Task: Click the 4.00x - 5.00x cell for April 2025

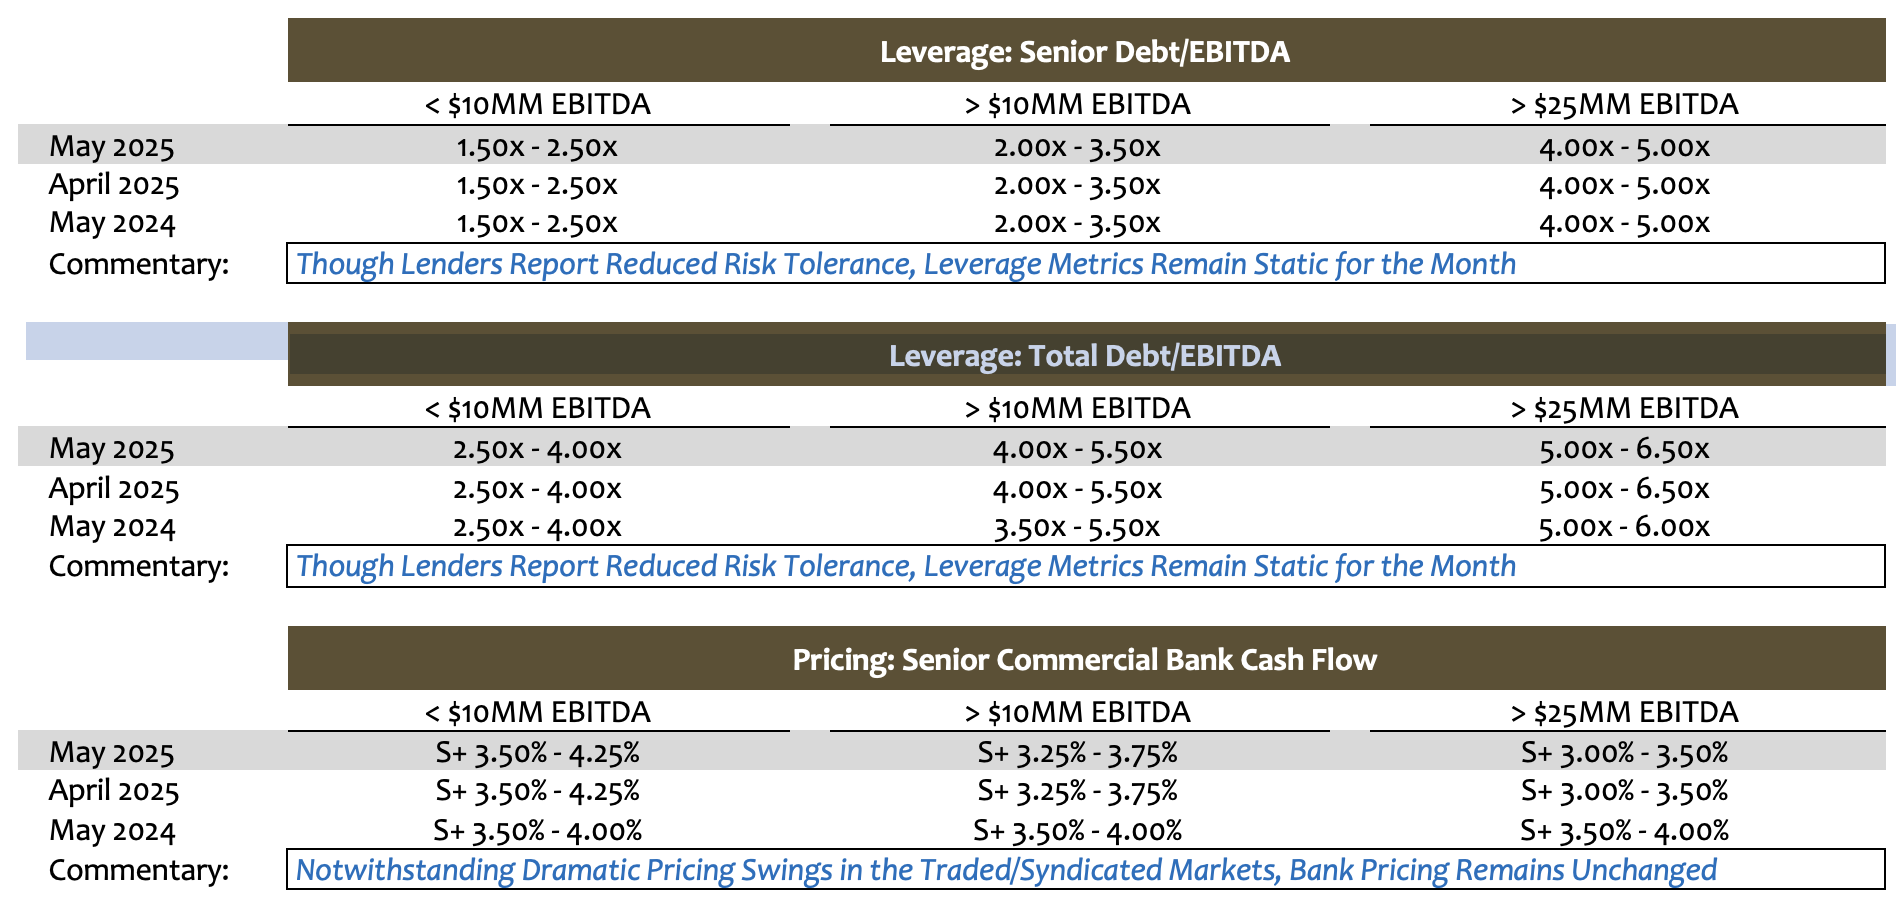Action: [x=1625, y=185]
